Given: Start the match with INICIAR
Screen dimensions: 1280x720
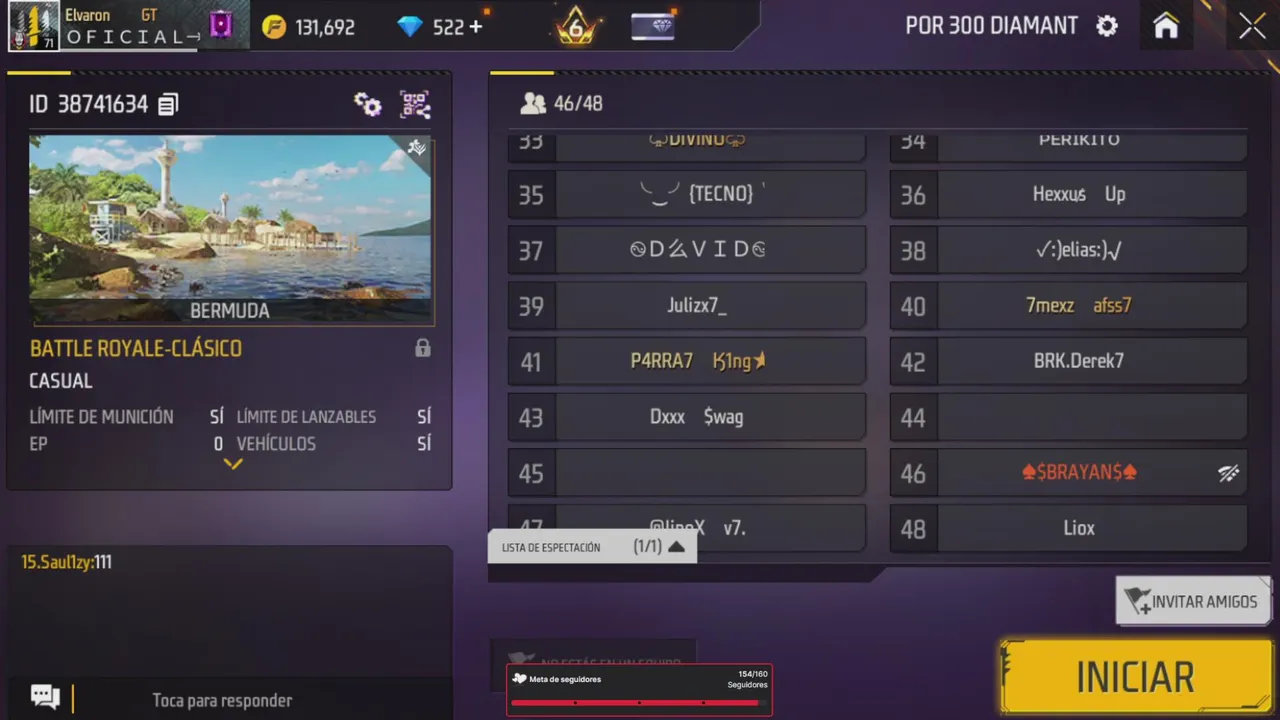Looking at the screenshot, I should coord(1135,677).
